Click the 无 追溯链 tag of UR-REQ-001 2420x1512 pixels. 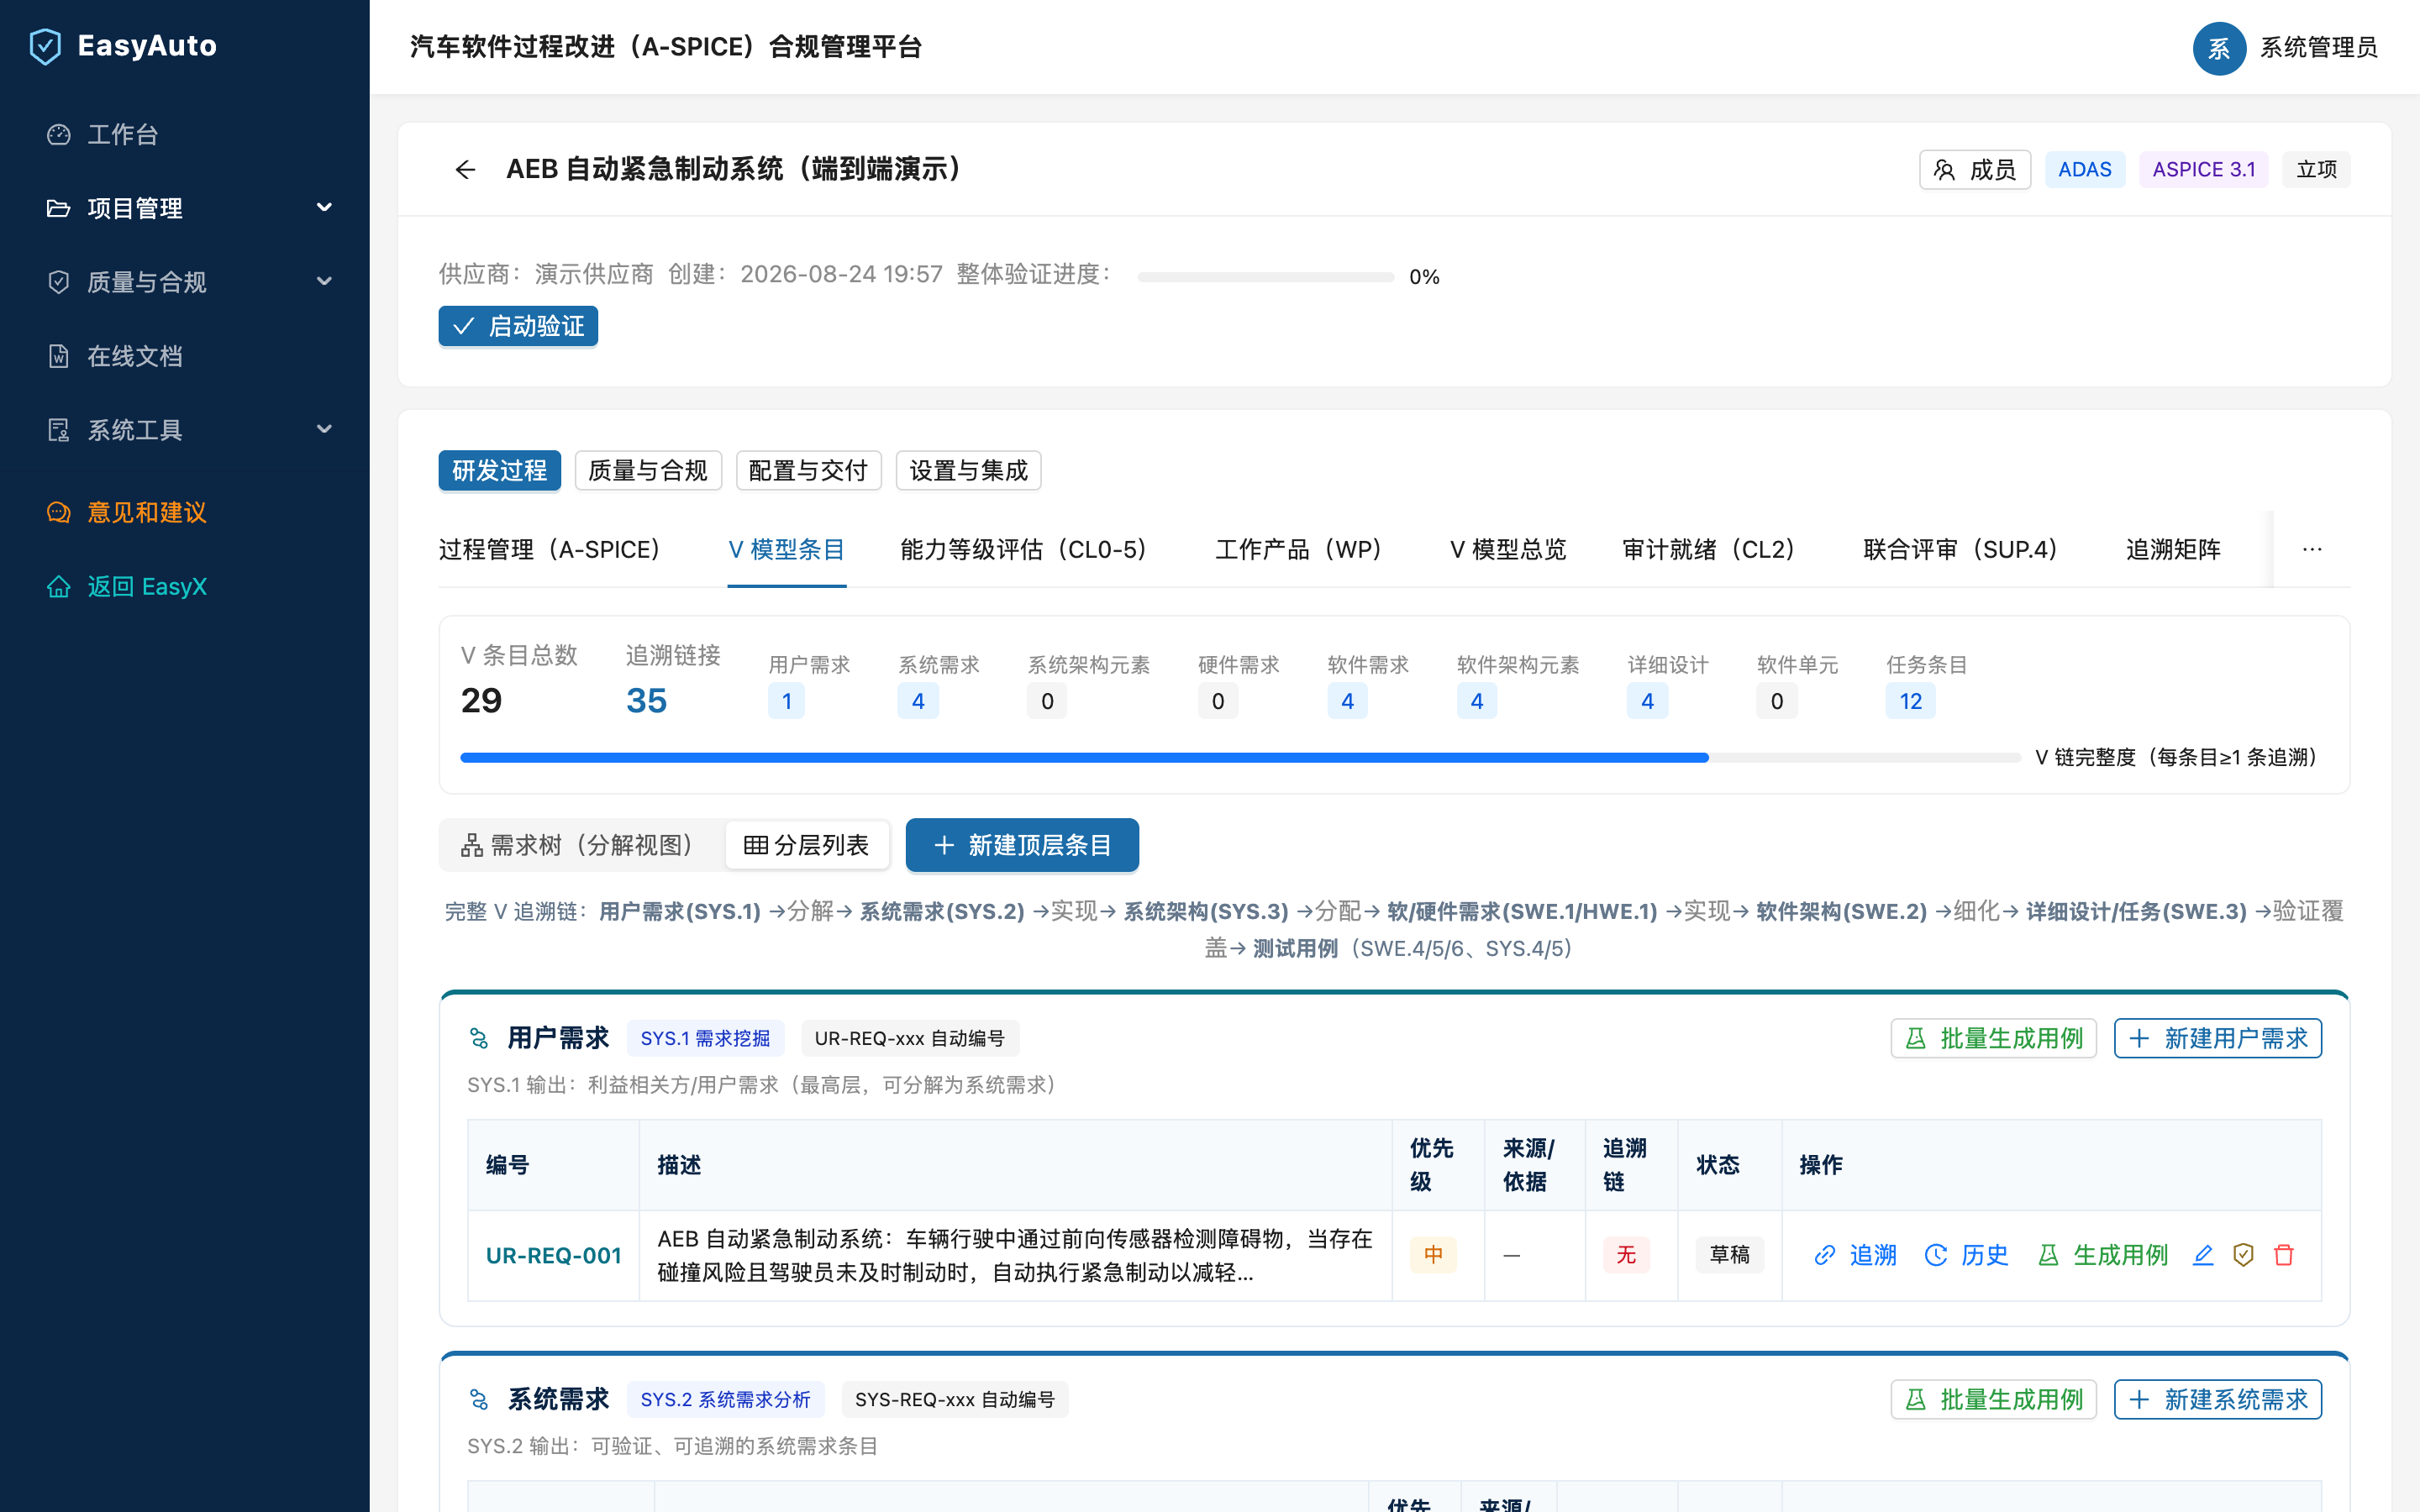pyautogui.click(x=1626, y=1255)
